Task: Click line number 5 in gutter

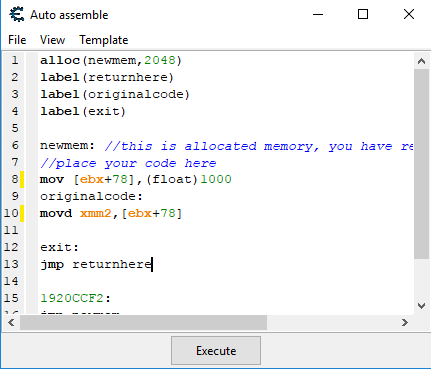Action: pos(15,128)
